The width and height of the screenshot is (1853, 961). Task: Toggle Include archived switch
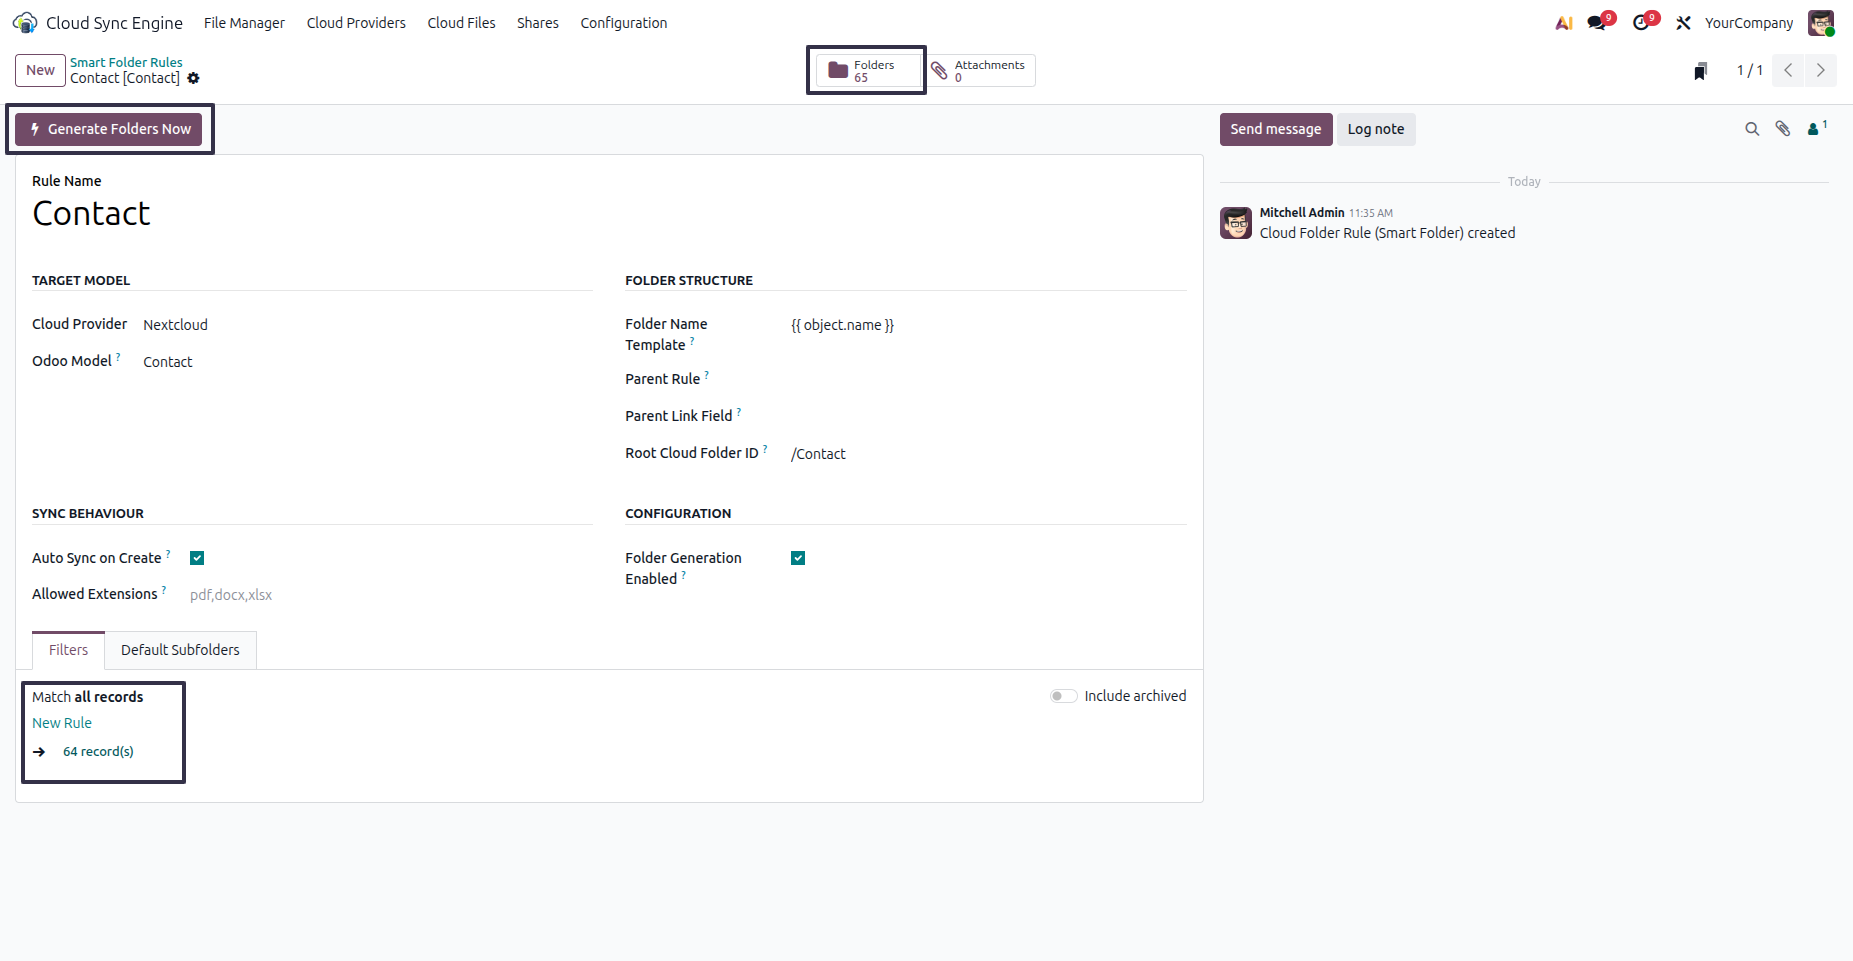point(1063,696)
